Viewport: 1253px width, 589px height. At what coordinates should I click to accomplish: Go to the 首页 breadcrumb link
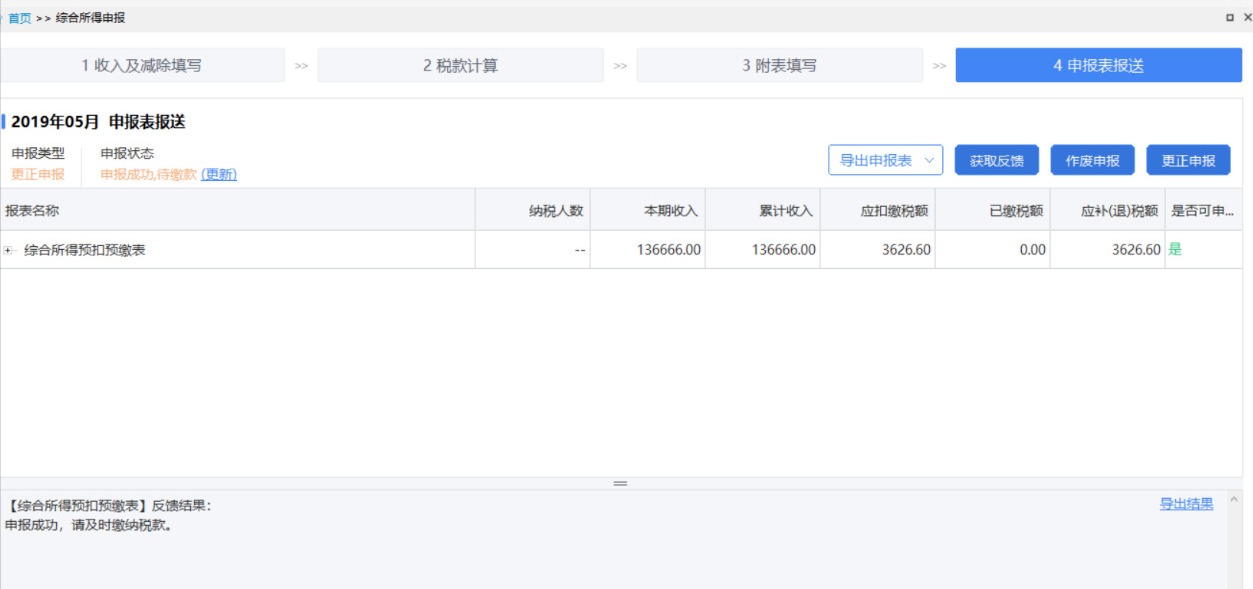point(19,18)
